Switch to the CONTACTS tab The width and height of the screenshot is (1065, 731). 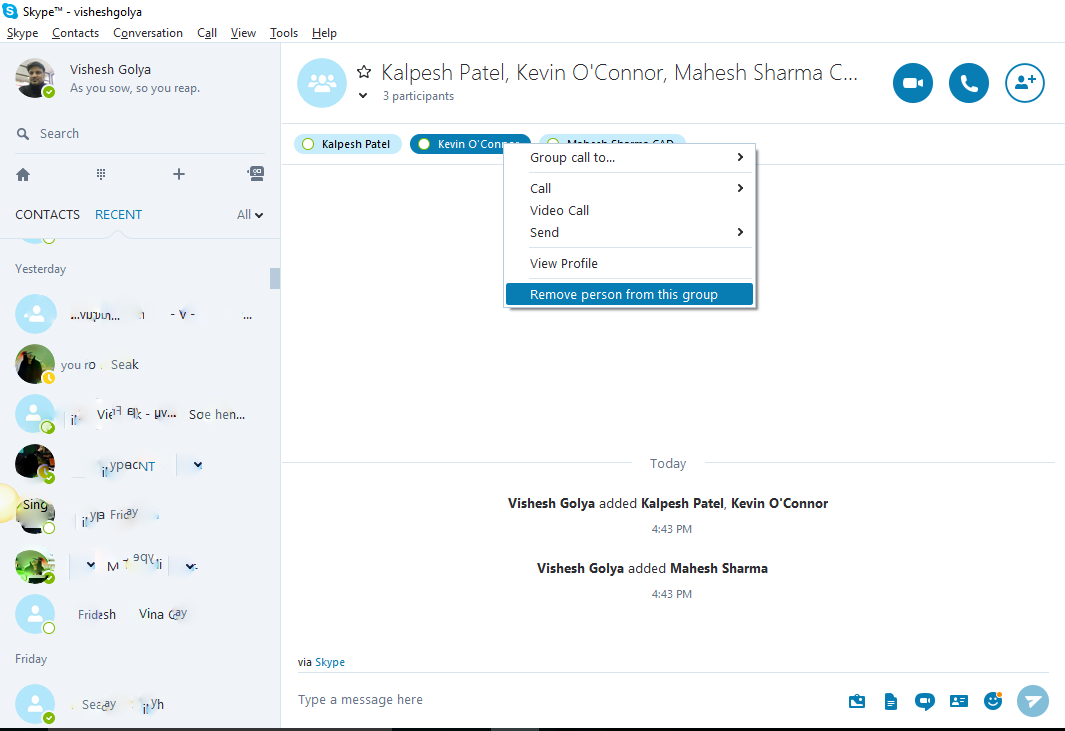48,215
